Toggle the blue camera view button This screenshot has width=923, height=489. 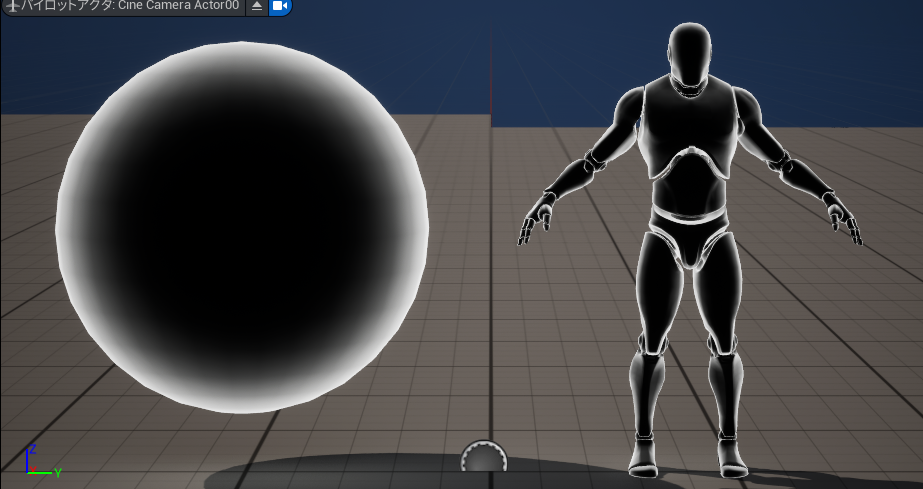(280, 6)
